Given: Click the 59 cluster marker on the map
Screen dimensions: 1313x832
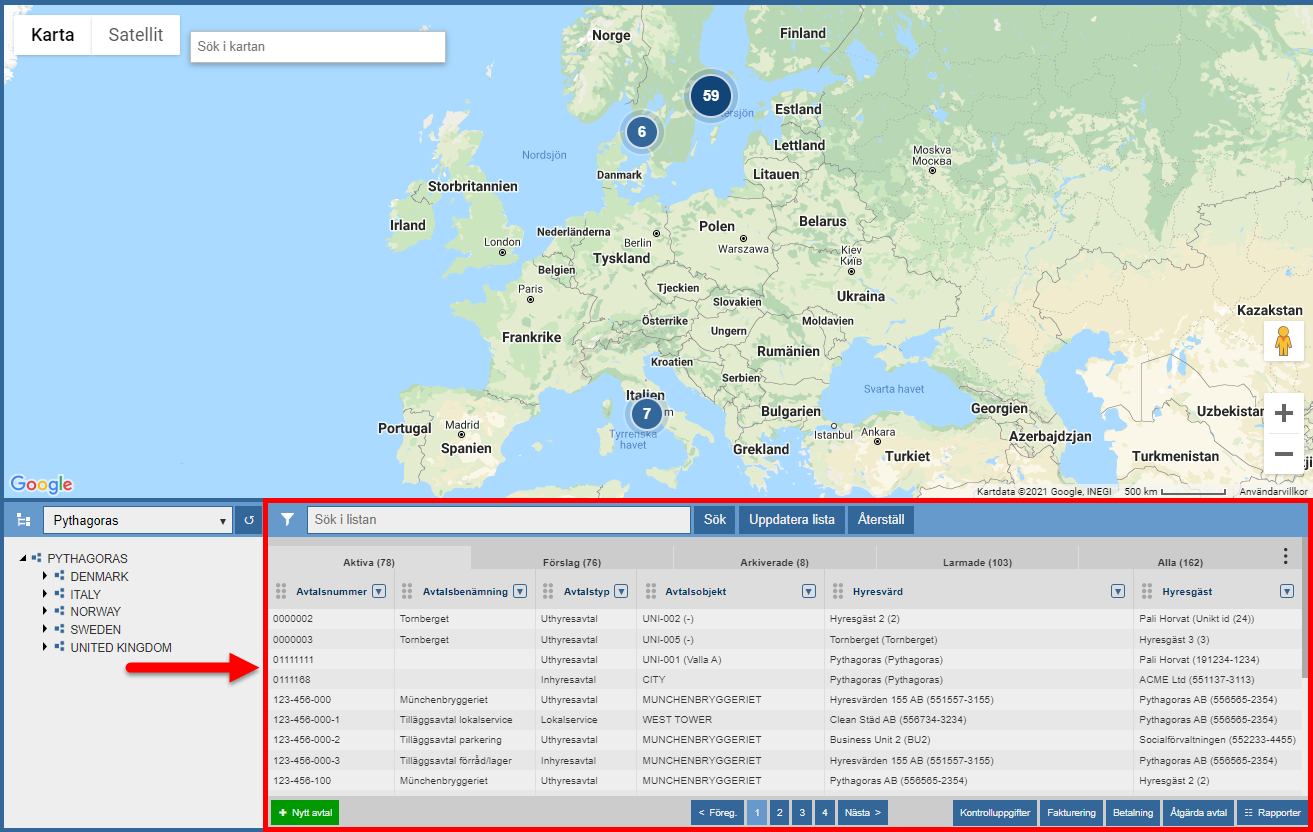Looking at the screenshot, I should point(711,96).
